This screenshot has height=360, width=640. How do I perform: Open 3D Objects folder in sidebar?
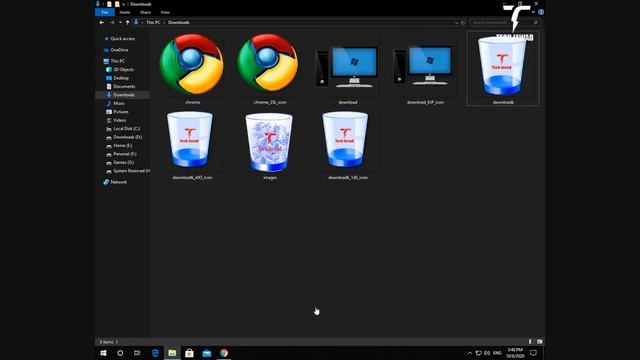(123, 70)
